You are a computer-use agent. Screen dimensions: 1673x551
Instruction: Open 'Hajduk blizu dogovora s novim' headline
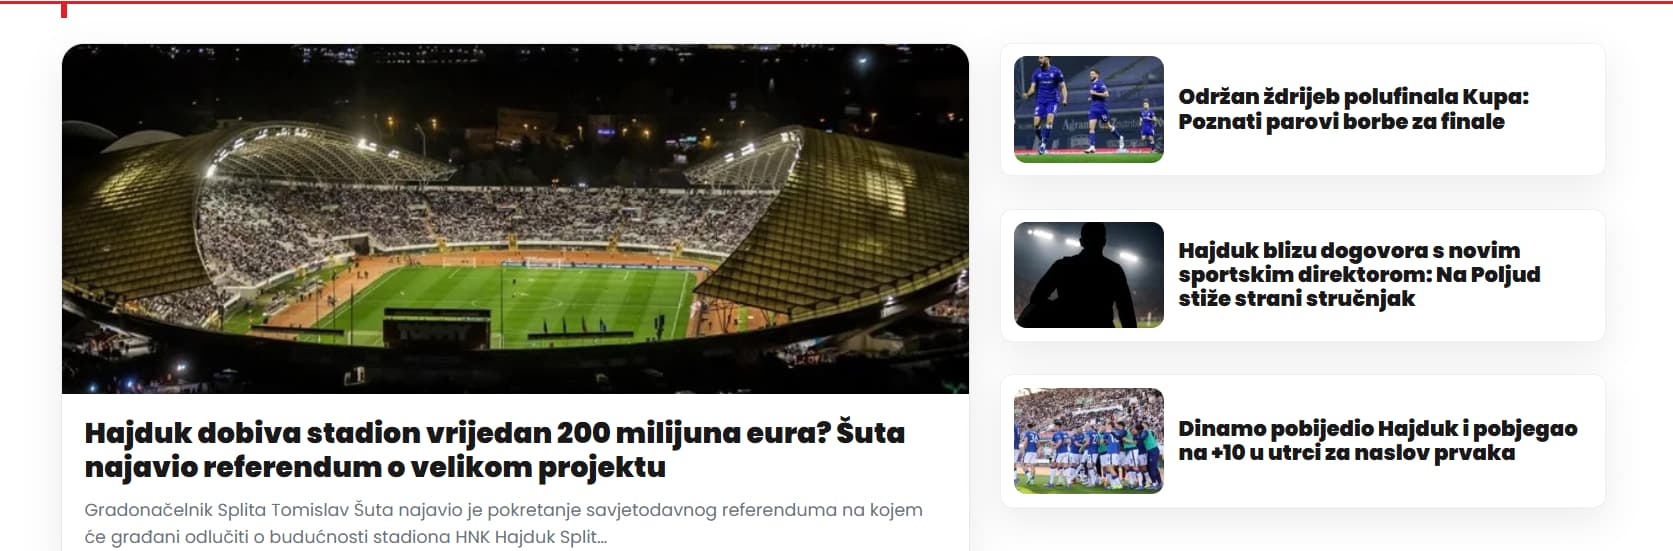(1349, 250)
